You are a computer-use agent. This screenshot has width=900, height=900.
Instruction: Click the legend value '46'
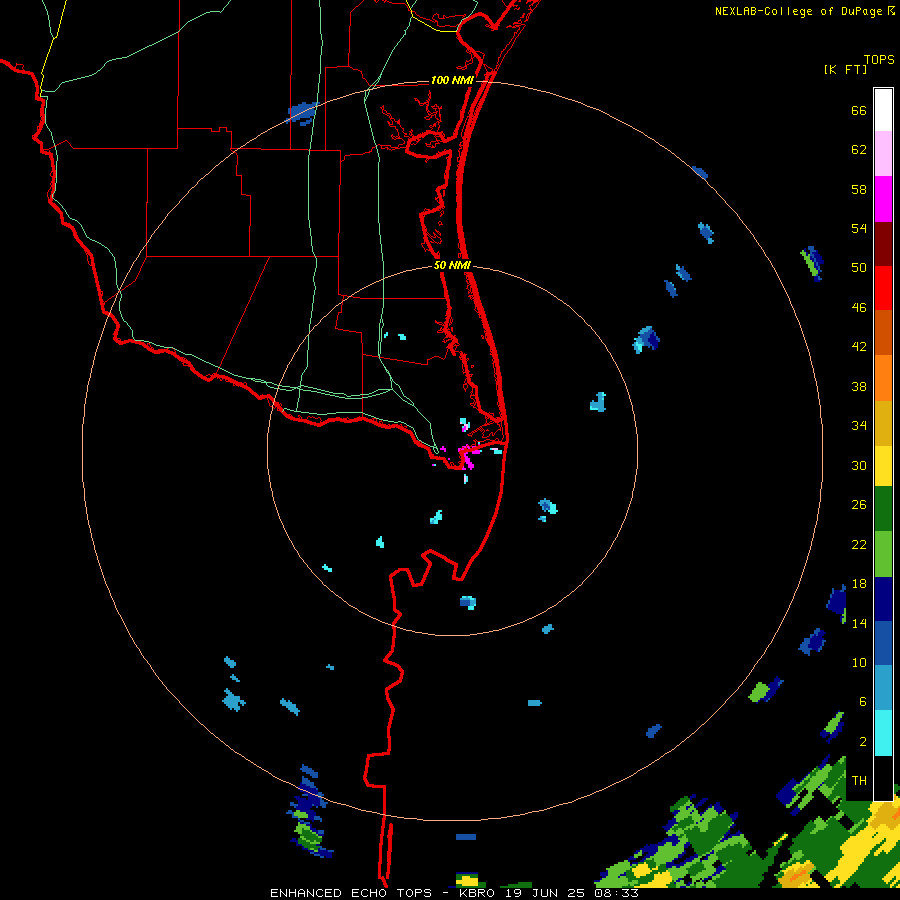pos(859,308)
